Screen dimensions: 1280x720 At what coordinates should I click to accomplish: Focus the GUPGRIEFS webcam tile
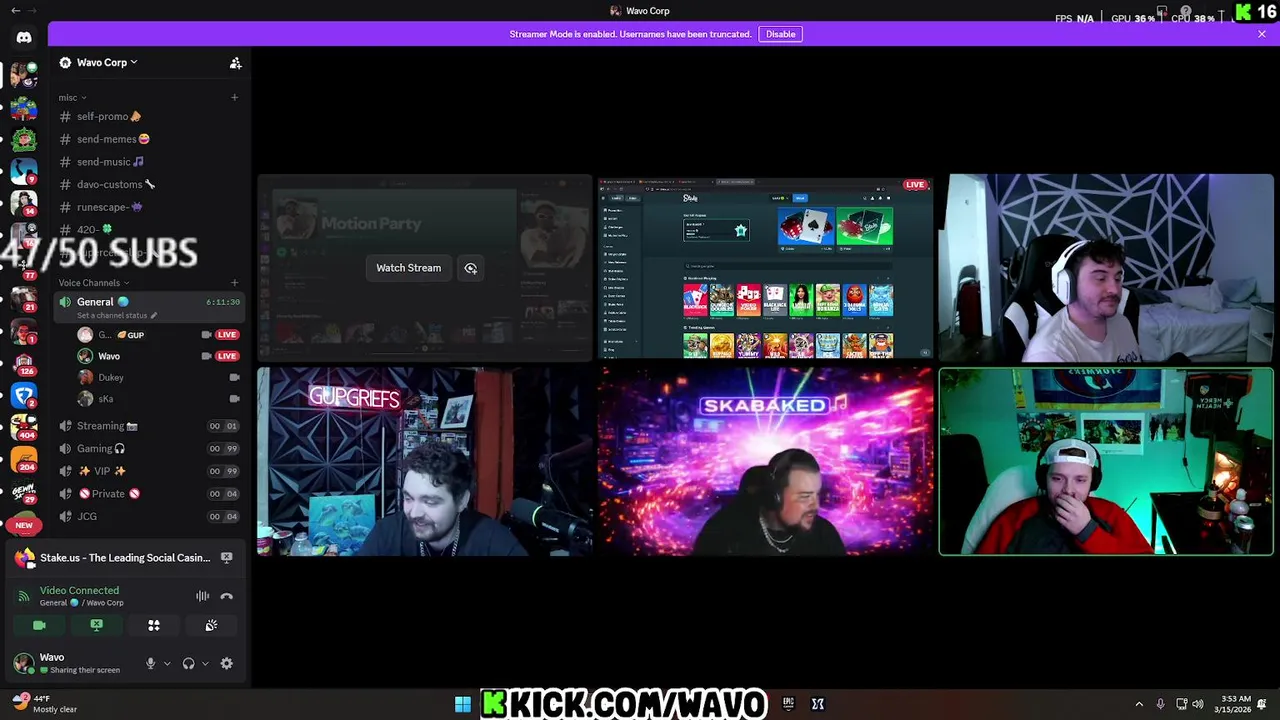[x=425, y=461]
